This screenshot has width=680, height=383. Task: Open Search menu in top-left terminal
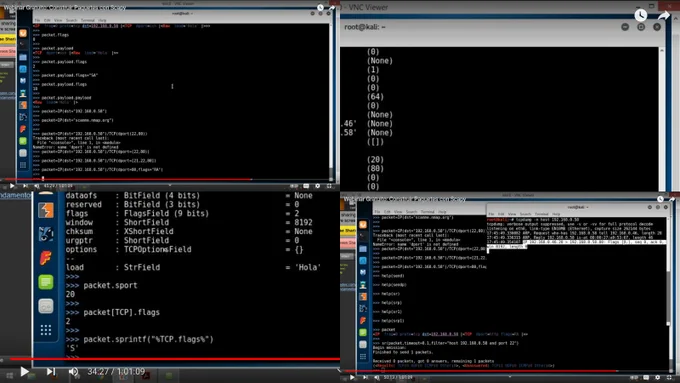point(72,20)
